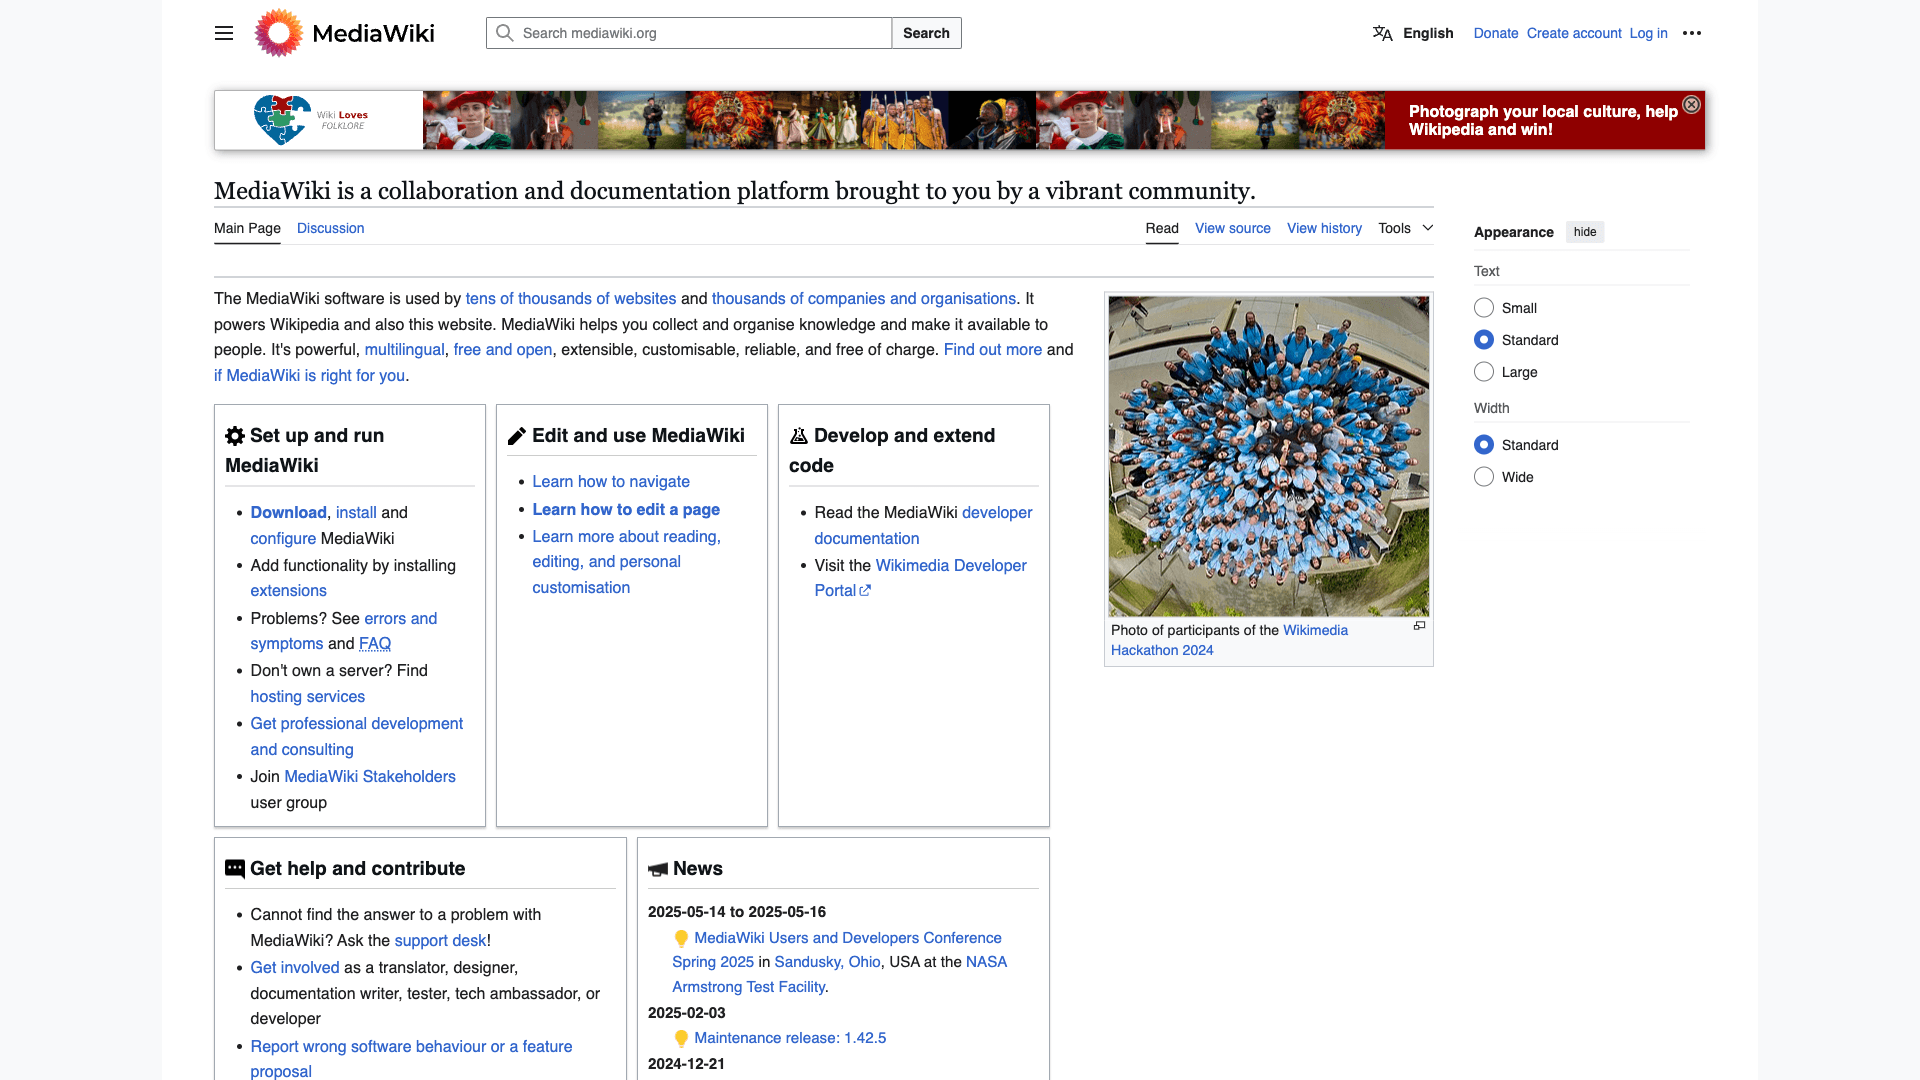Select Small text size

[x=1484, y=308]
